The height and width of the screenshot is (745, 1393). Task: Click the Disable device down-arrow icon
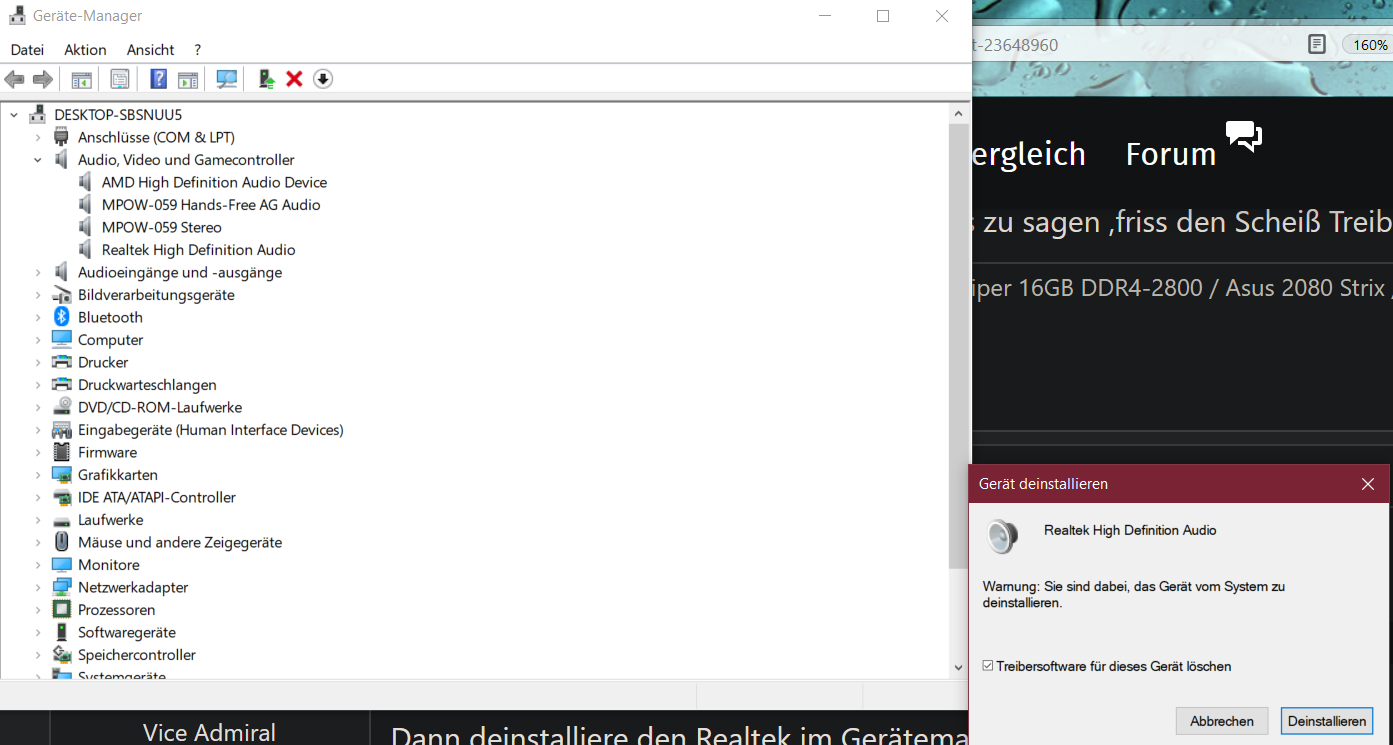pyautogui.click(x=322, y=79)
